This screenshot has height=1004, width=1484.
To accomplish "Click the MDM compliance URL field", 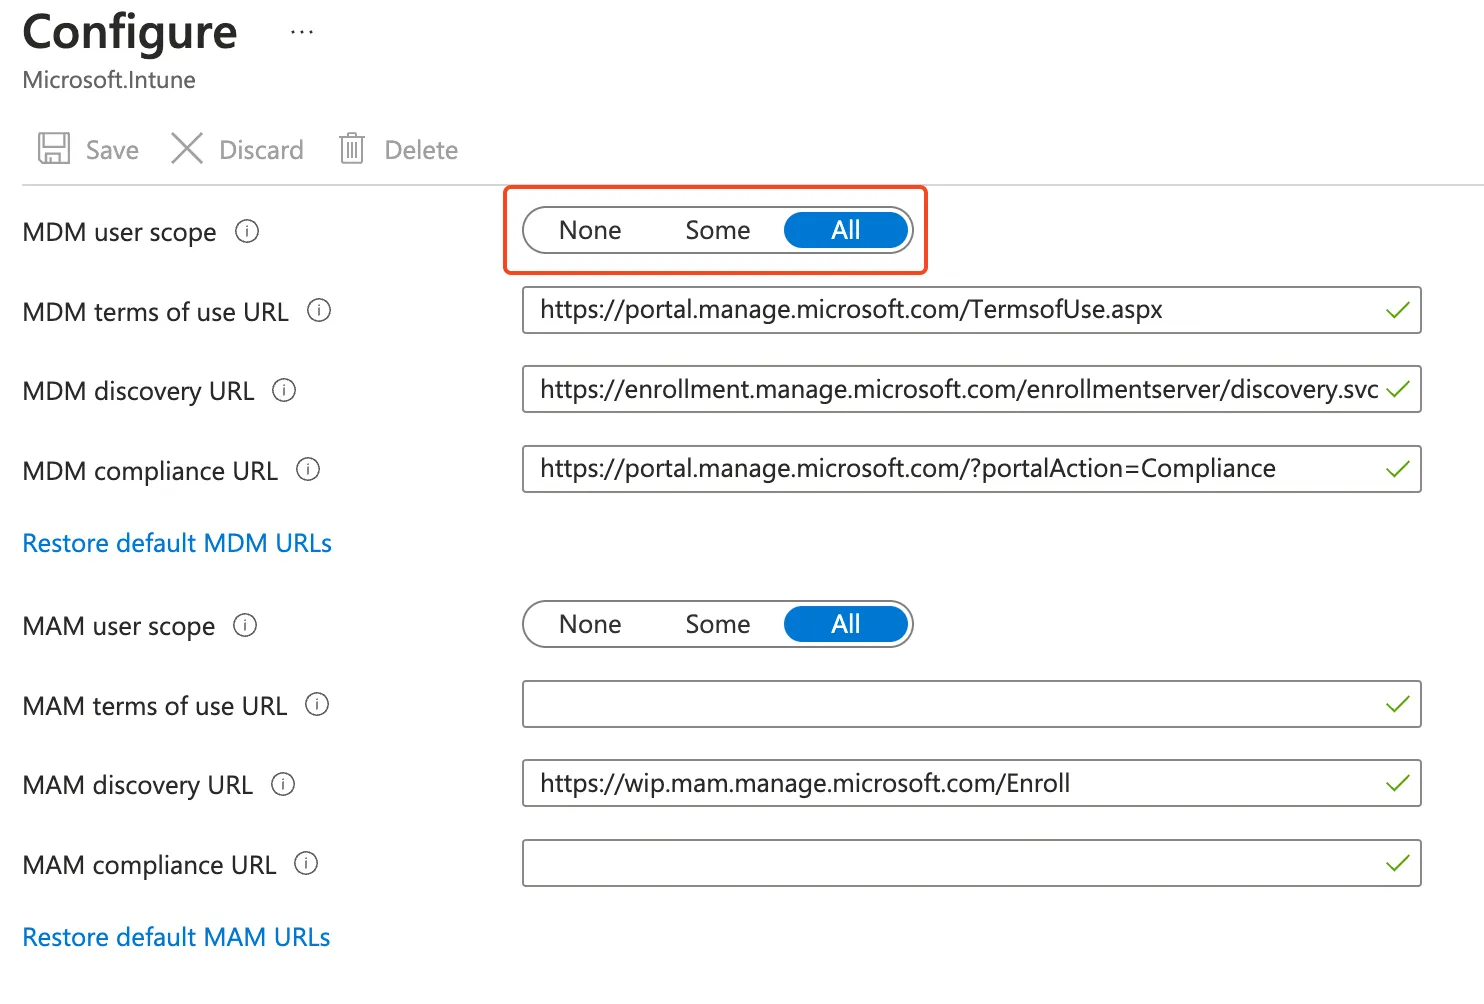I will coord(971,469).
